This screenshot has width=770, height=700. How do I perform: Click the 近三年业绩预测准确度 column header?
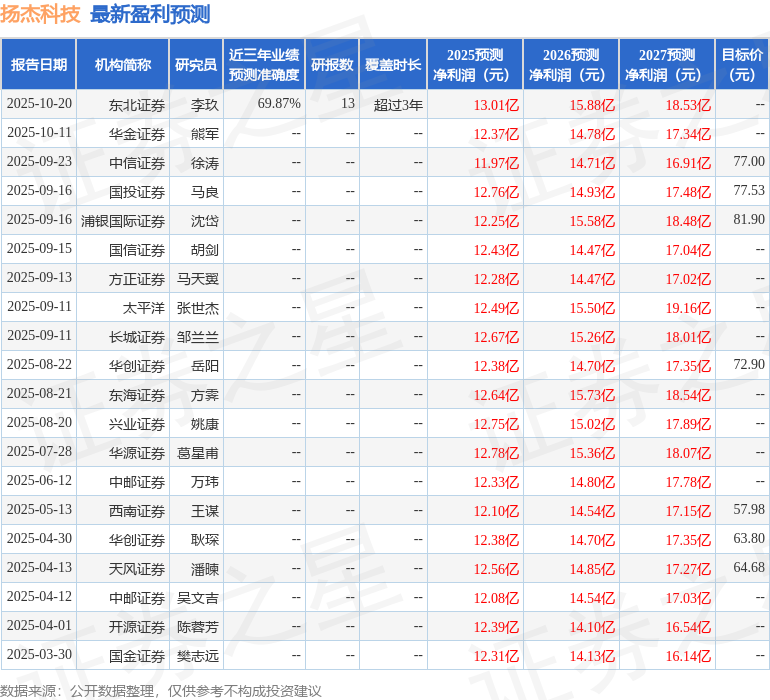(x=264, y=65)
